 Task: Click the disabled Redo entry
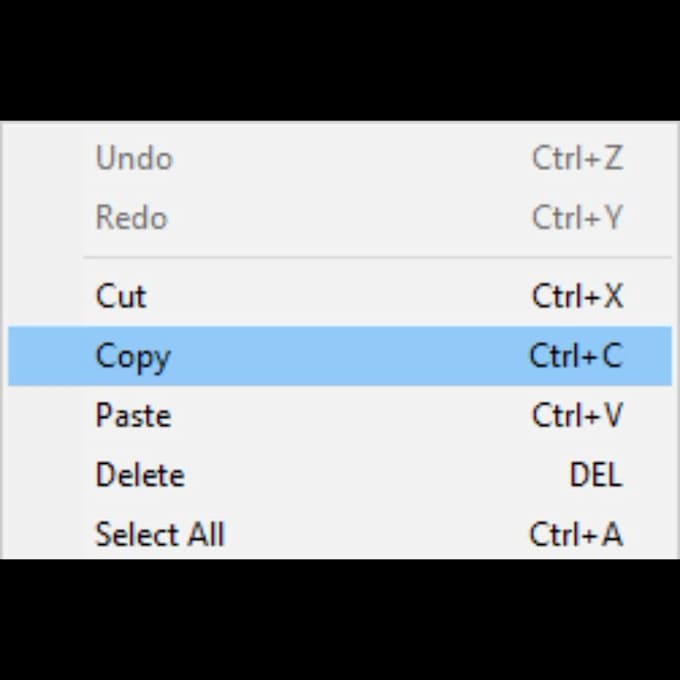(131, 218)
